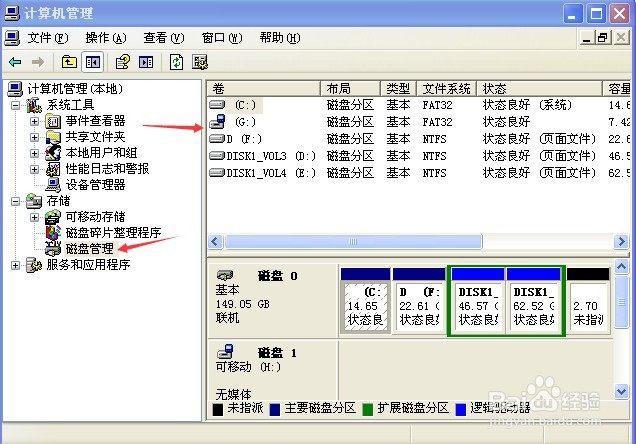Collapse the 系统工具 tree branch

15,105
